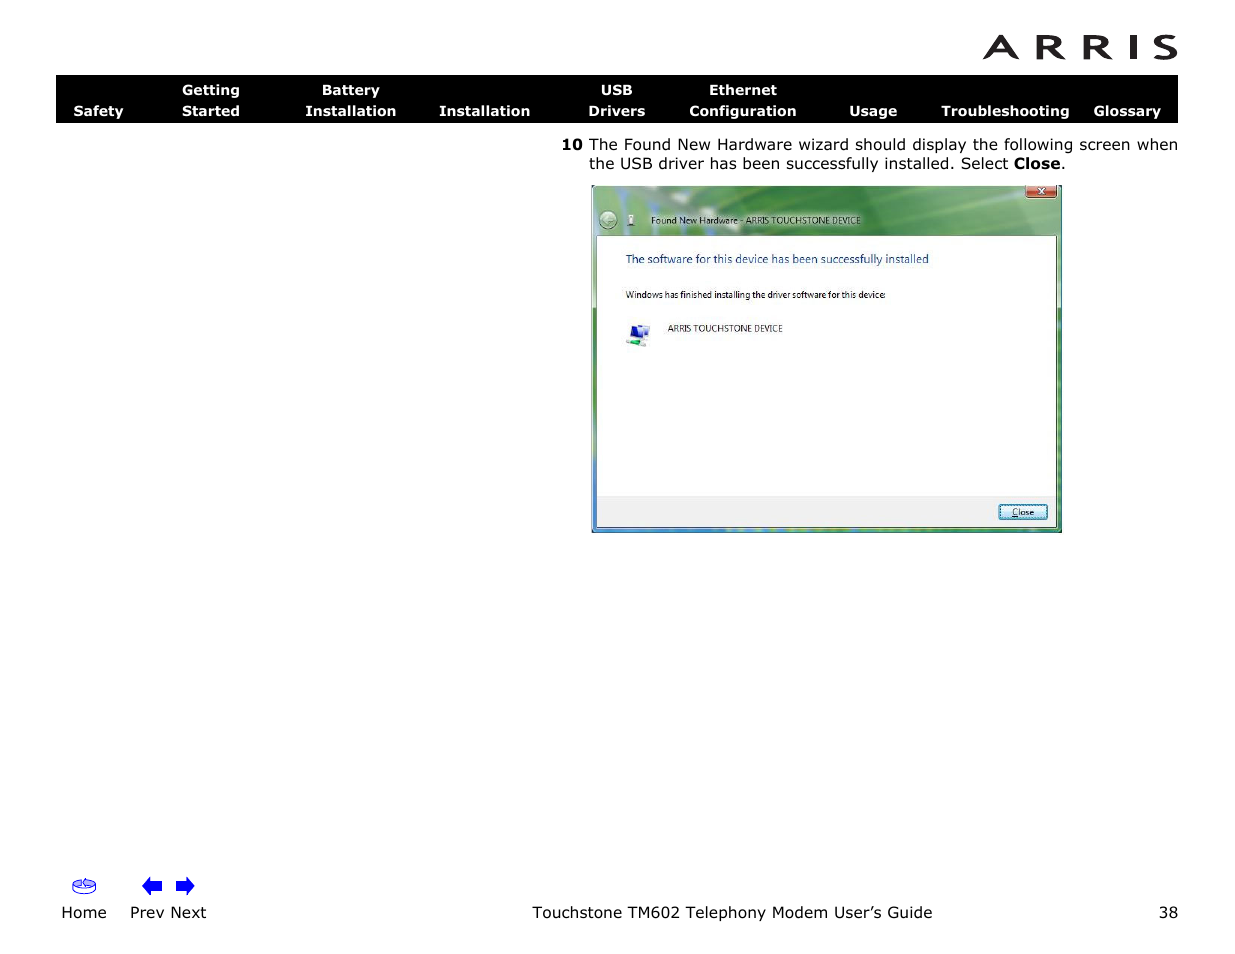
Task: Click the red X on wizard window
Action: pyautogui.click(x=1041, y=191)
